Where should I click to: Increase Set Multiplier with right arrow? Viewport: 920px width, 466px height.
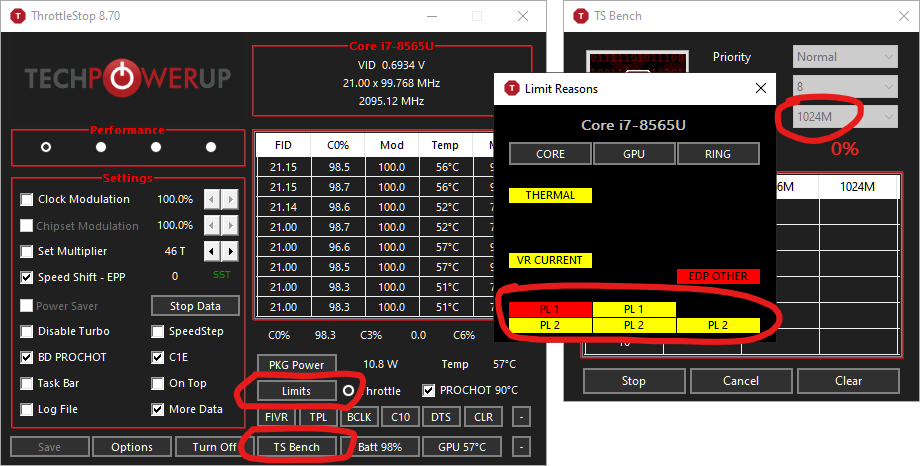(231, 252)
